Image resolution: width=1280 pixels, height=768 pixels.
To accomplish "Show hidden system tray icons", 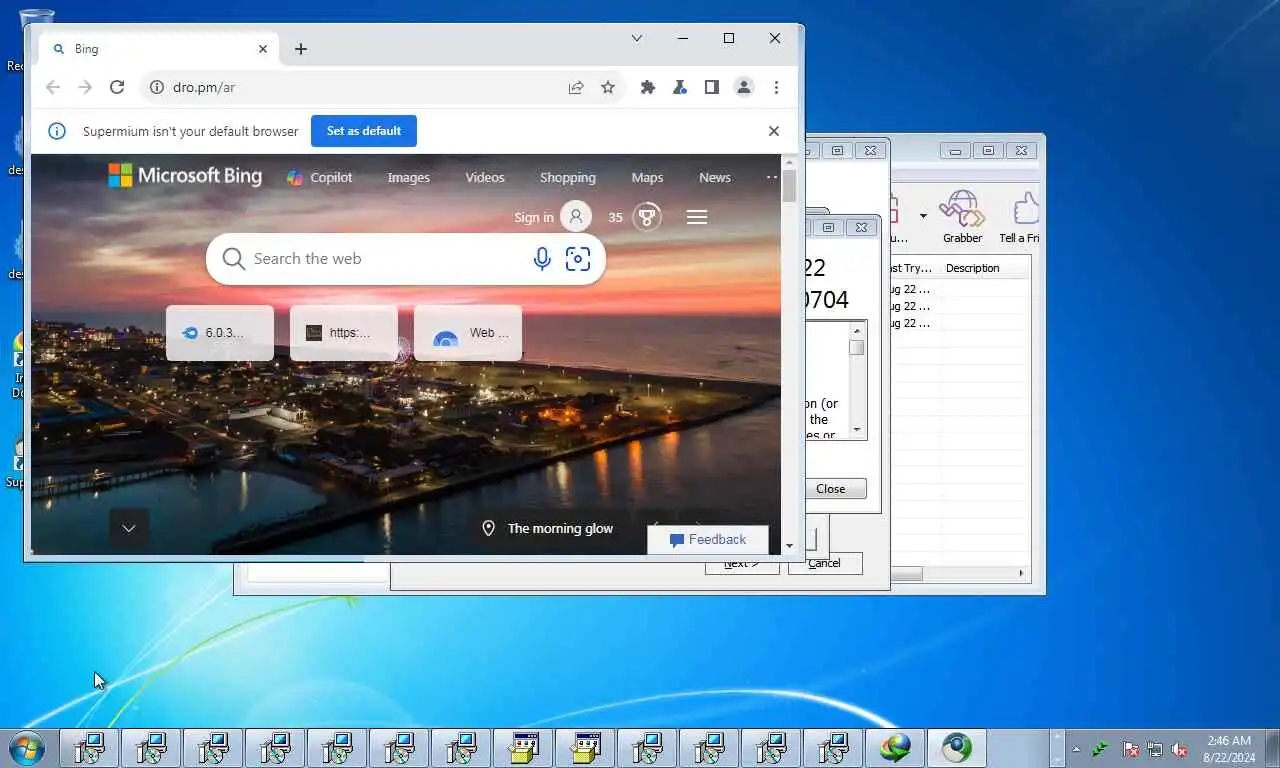I will click(x=1076, y=749).
